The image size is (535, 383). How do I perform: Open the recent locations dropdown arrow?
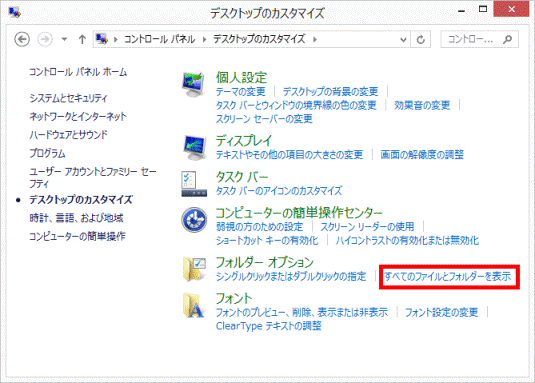pyautogui.click(x=64, y=40)
